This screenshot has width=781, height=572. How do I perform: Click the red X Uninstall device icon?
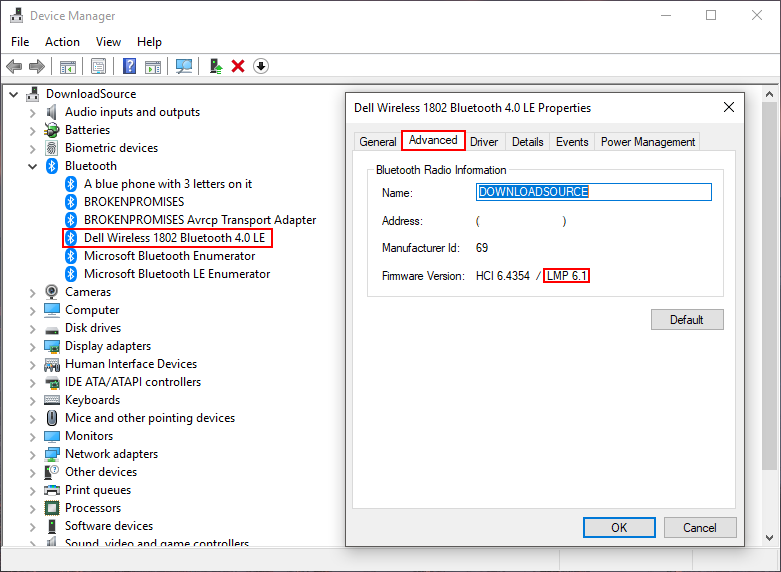coord(238,66)
